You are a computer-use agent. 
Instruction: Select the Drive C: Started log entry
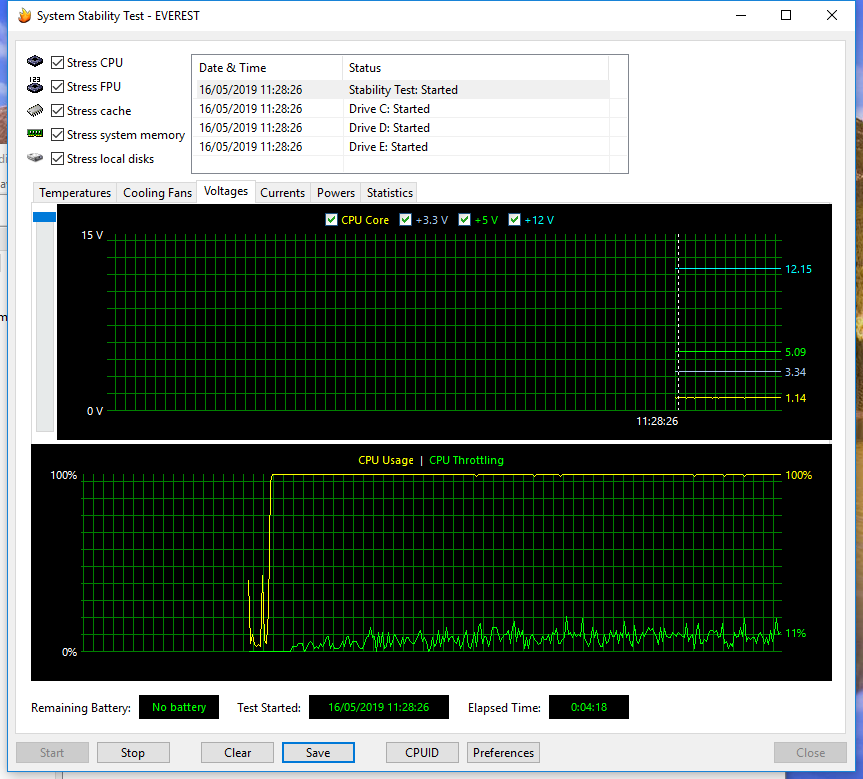[x=403, y=108]
